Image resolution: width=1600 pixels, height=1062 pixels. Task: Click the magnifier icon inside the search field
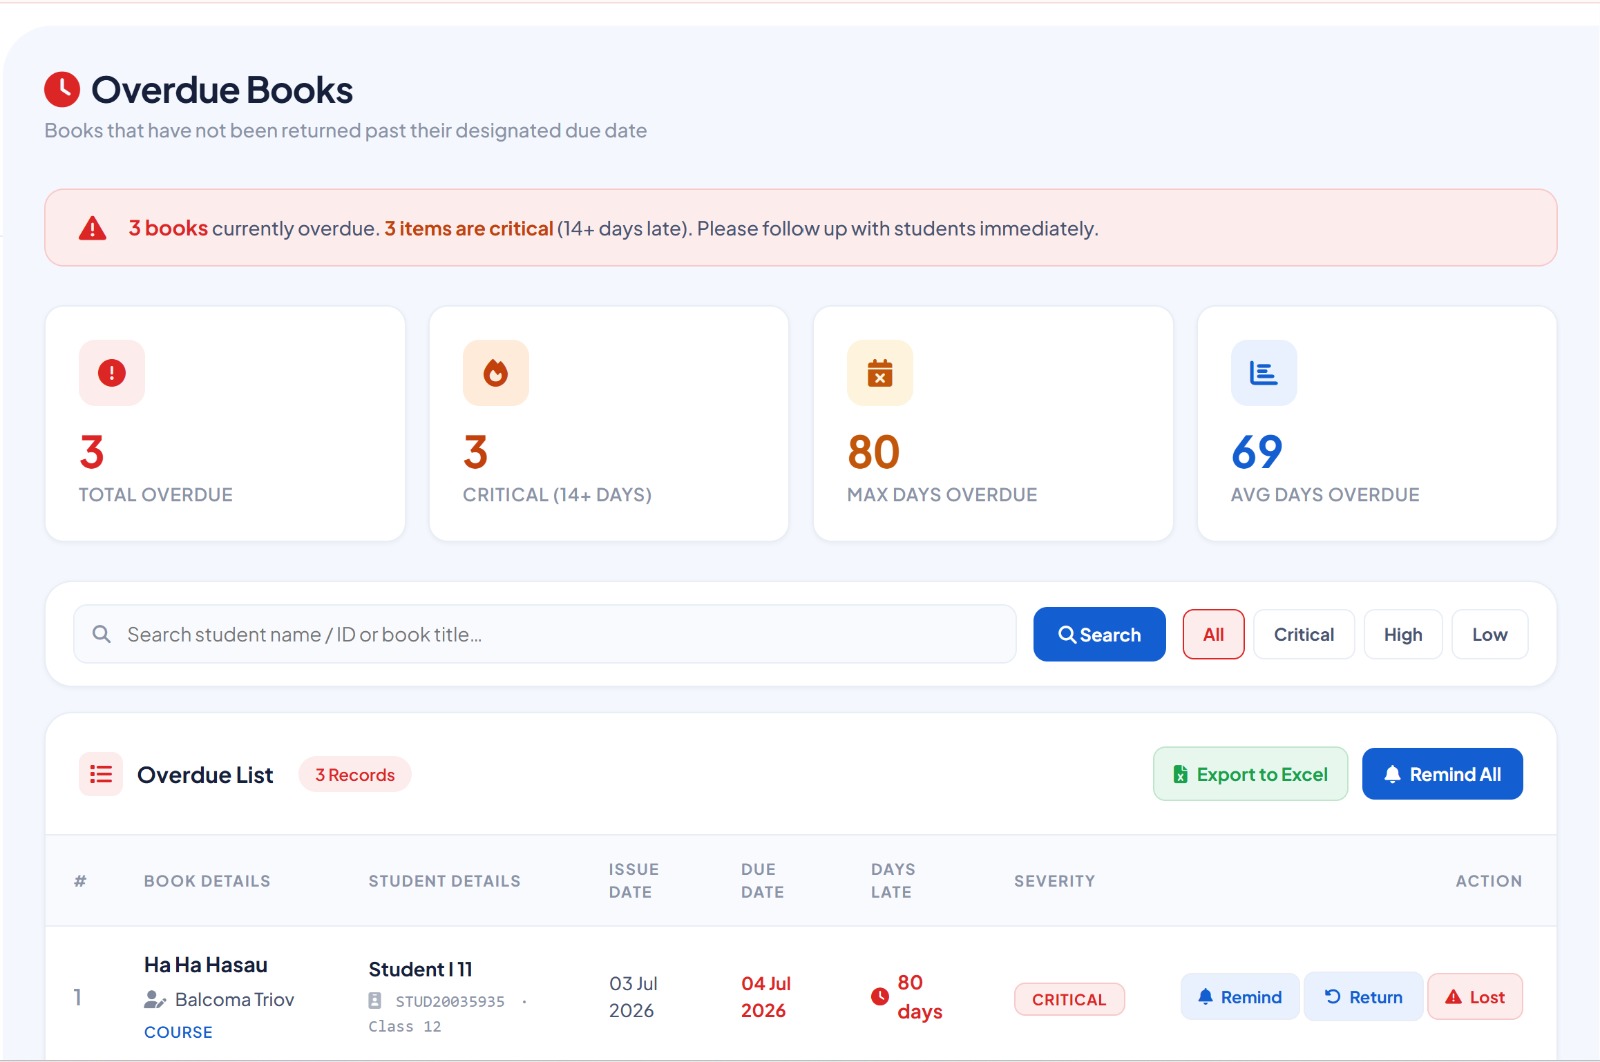(x=101, y=634)
